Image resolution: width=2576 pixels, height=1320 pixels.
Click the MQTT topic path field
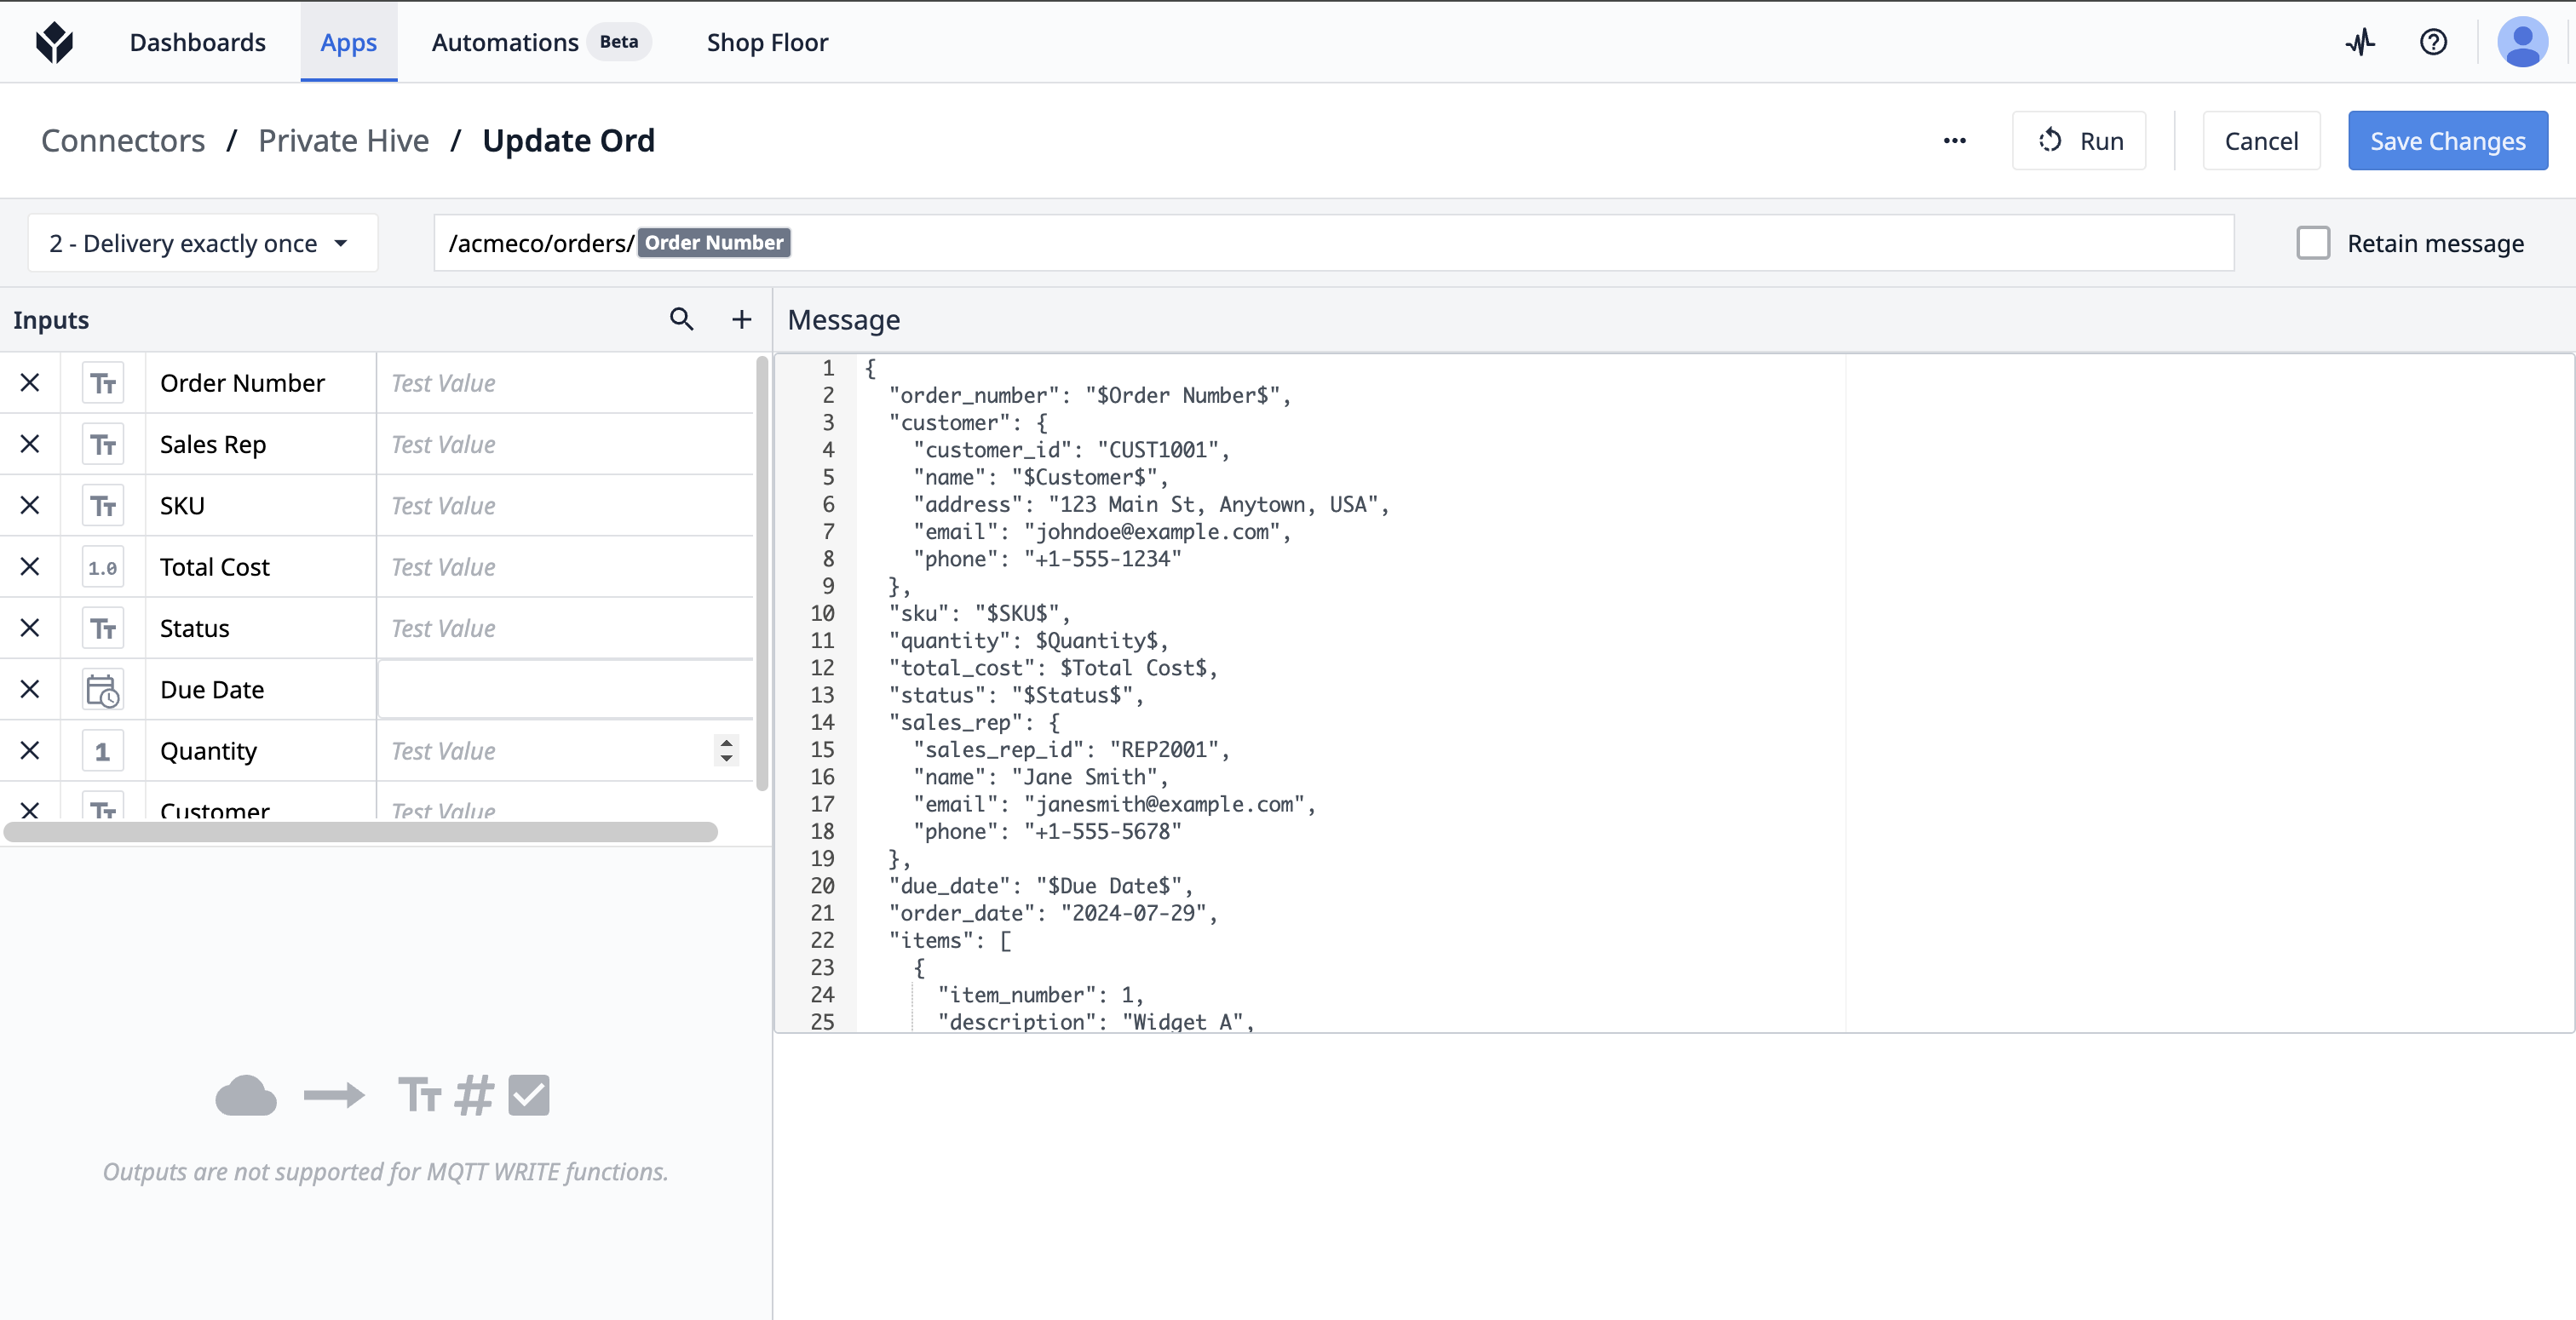click(1333, 243)
